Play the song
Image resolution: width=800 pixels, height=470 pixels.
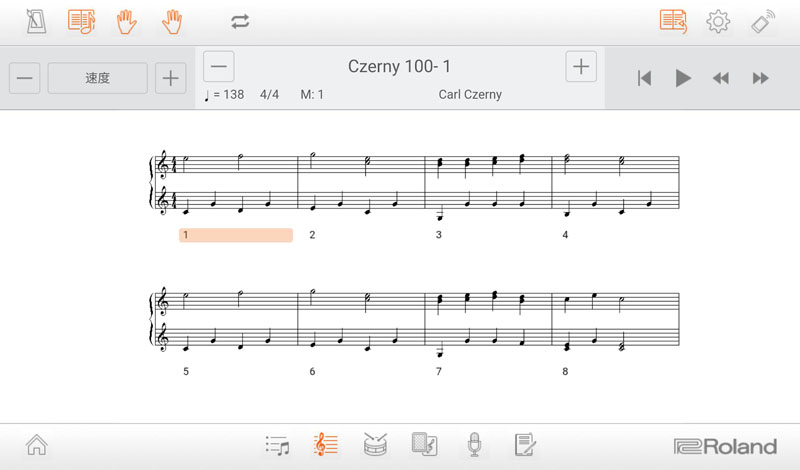683,78
